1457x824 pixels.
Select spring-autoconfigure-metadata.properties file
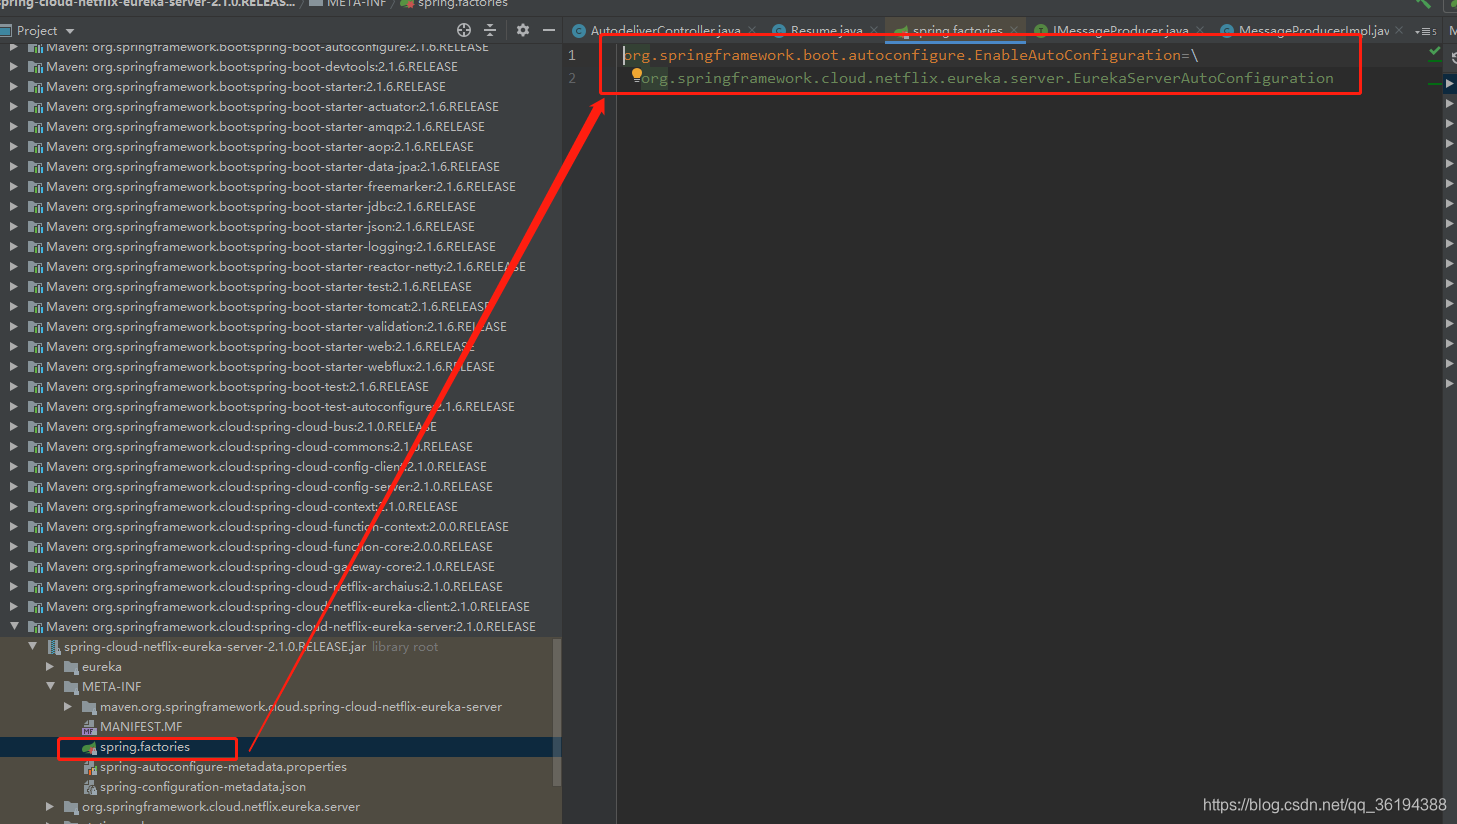click(x=223, y=767)
